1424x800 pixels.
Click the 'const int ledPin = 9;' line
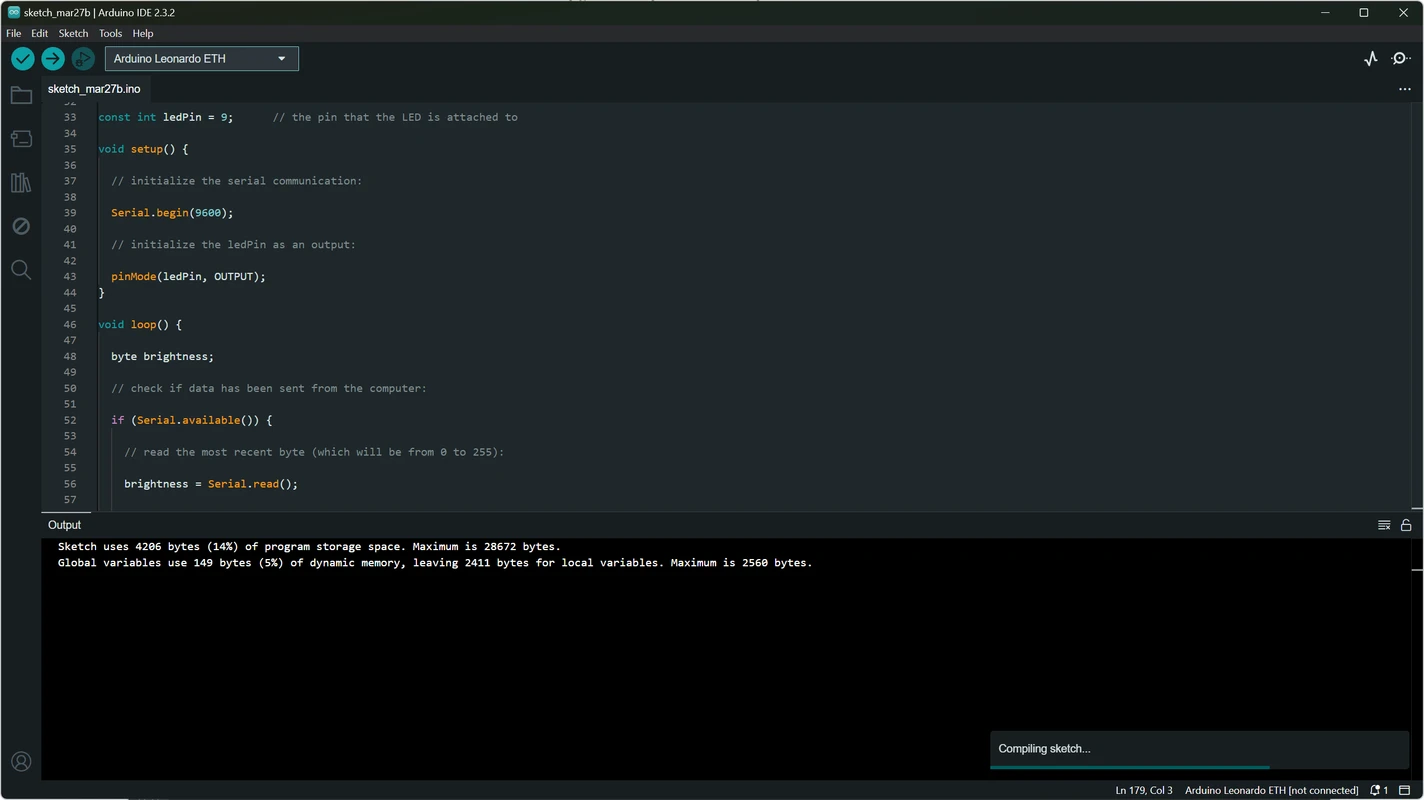coord(165,117)
